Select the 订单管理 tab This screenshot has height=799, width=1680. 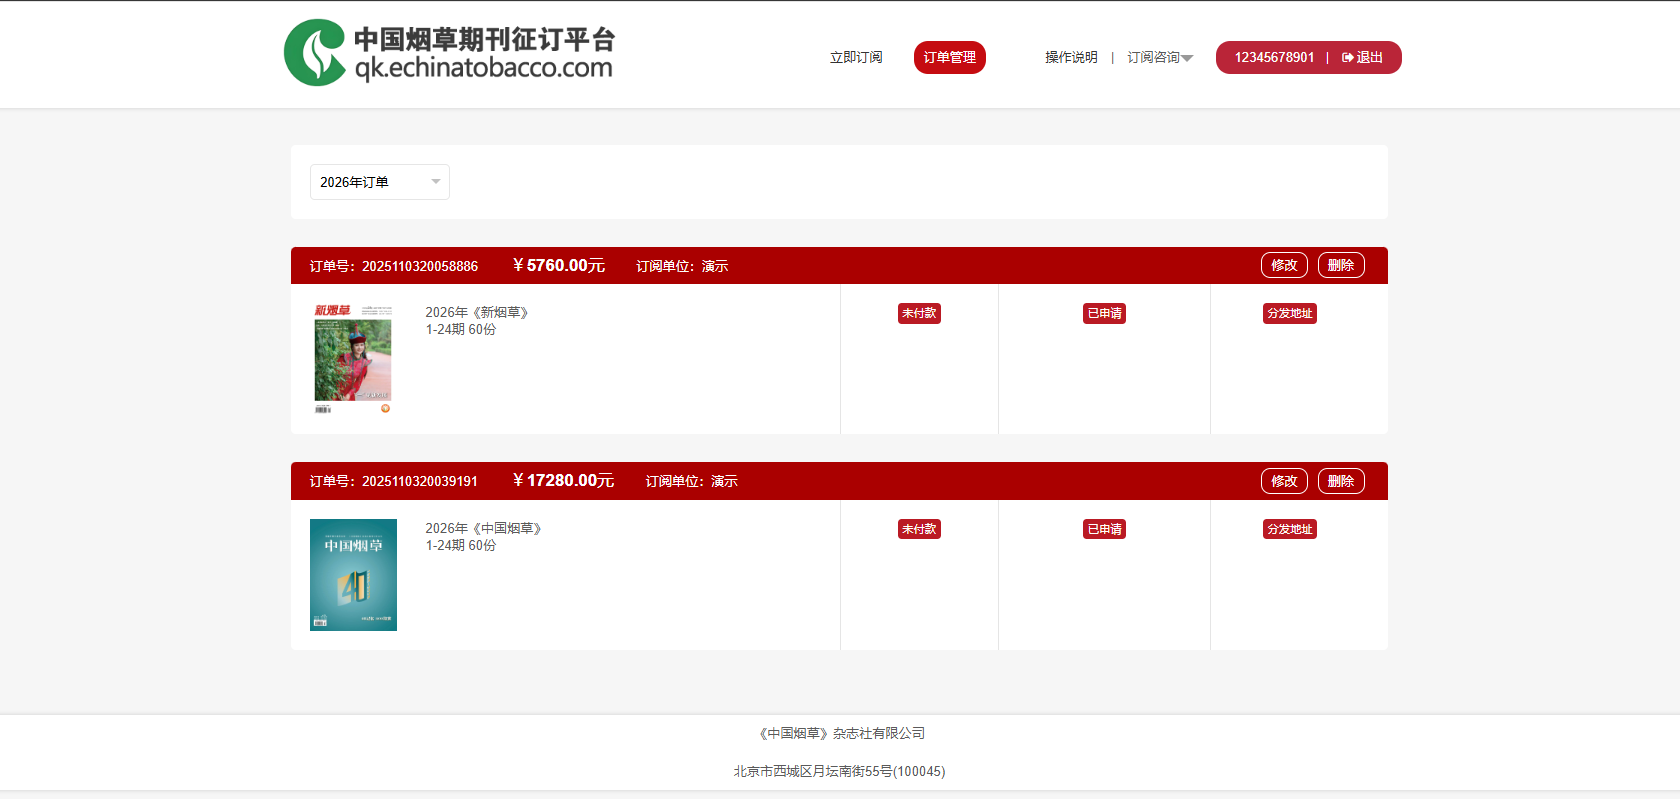(x=949, y=58)
